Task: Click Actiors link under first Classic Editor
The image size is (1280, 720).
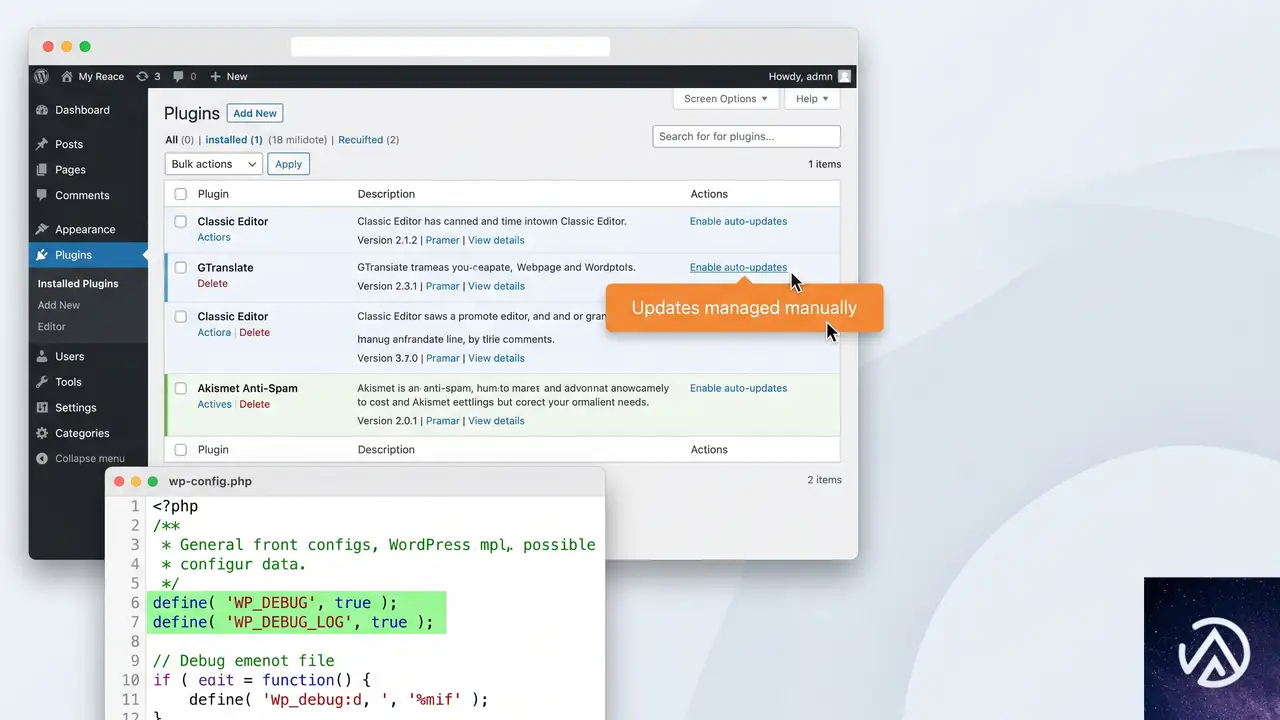Action: click(214, 238)
